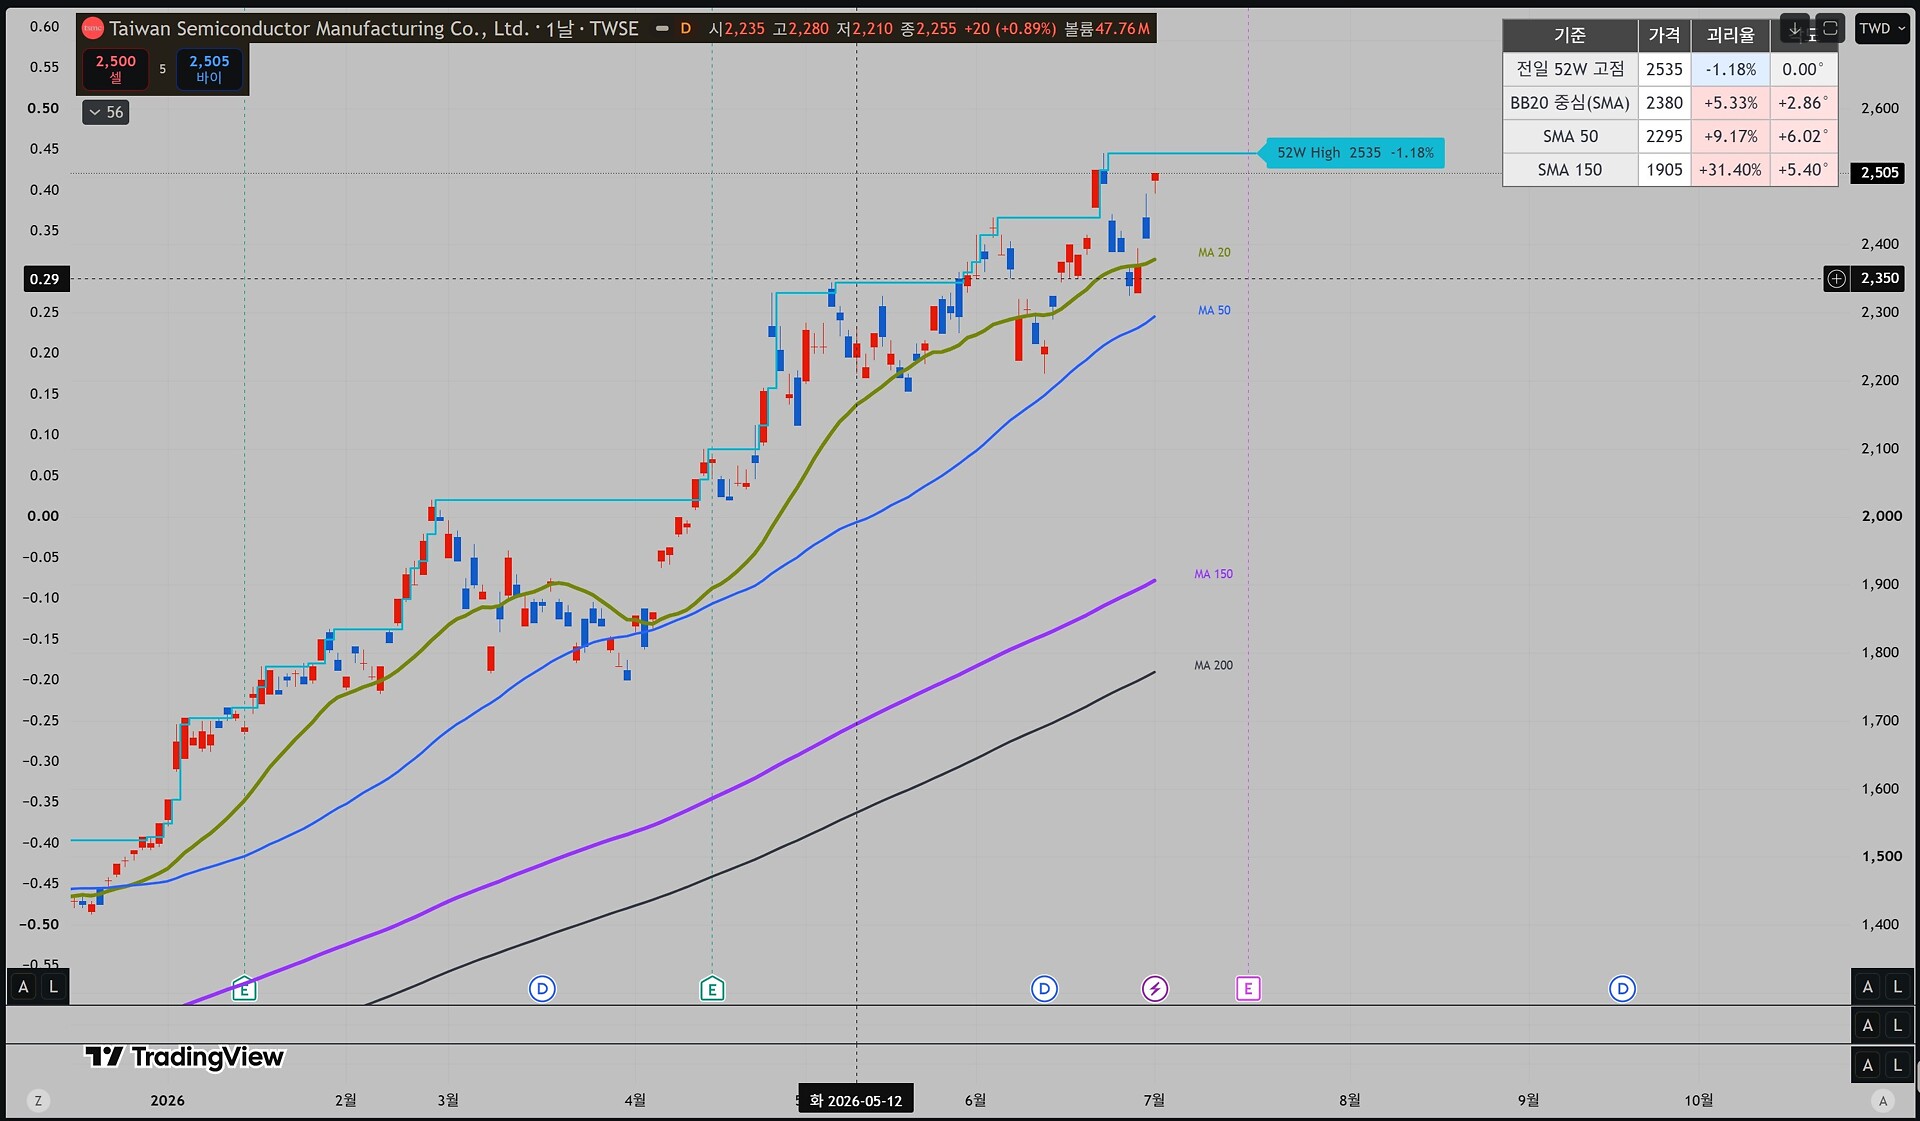Viewport: 1920px width, 1121px height.
Task: Toggle log scale L on the middle indicator pane
Action: (x=1897, y=1025)
